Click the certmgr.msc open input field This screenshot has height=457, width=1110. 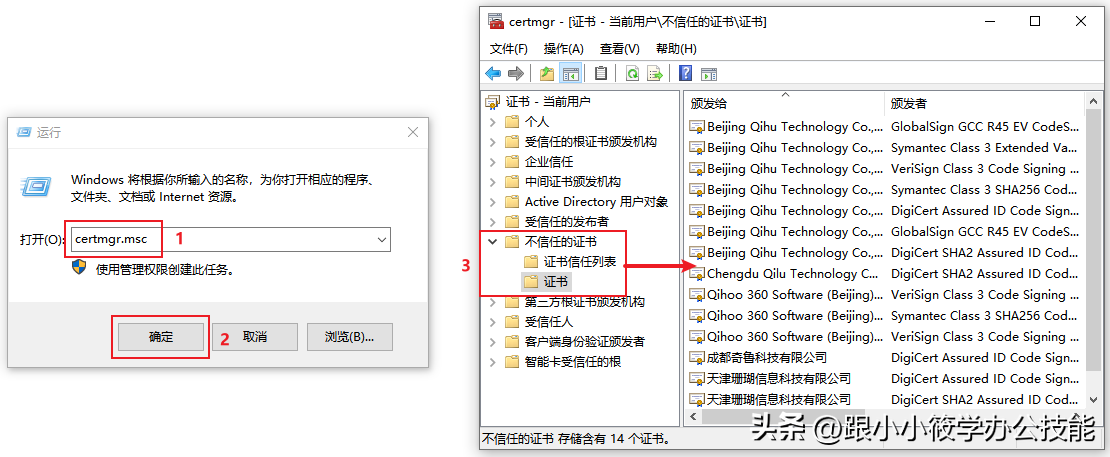click(229, 240)
